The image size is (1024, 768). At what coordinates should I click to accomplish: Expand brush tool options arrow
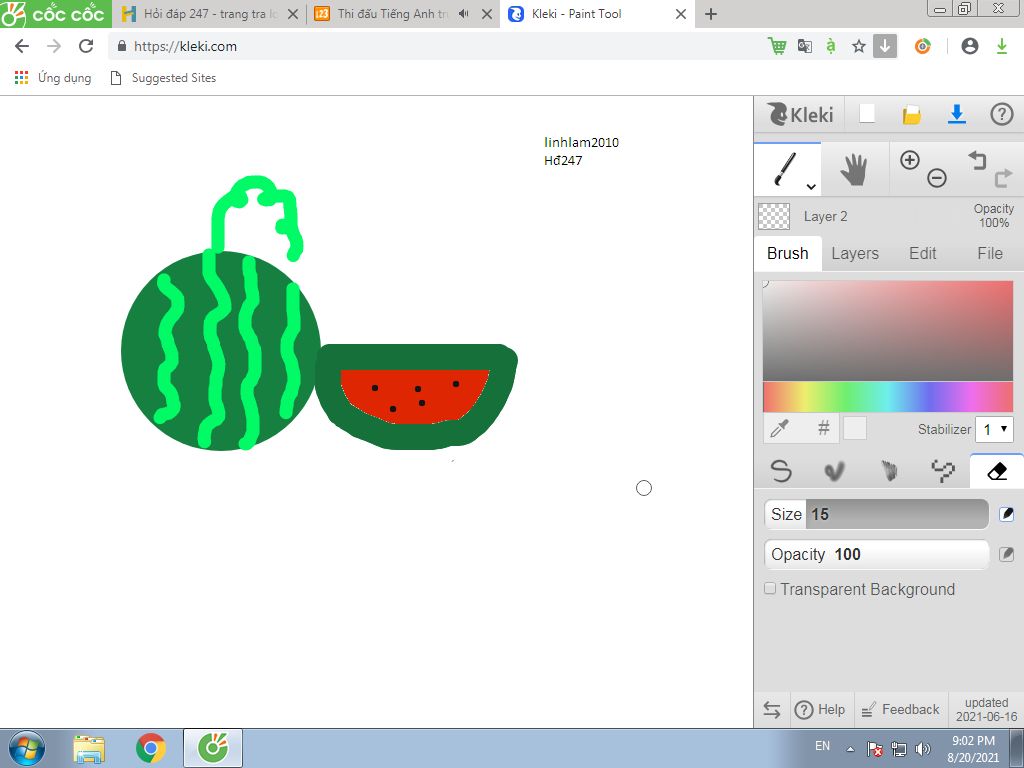click(811, 187)
